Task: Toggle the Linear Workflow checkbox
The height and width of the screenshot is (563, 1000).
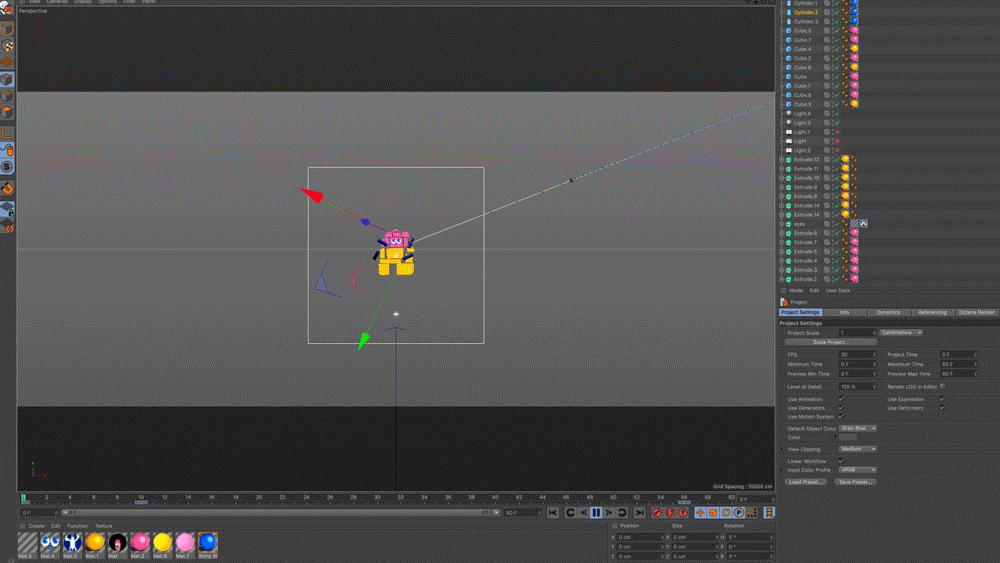Action: coord(841,461)
